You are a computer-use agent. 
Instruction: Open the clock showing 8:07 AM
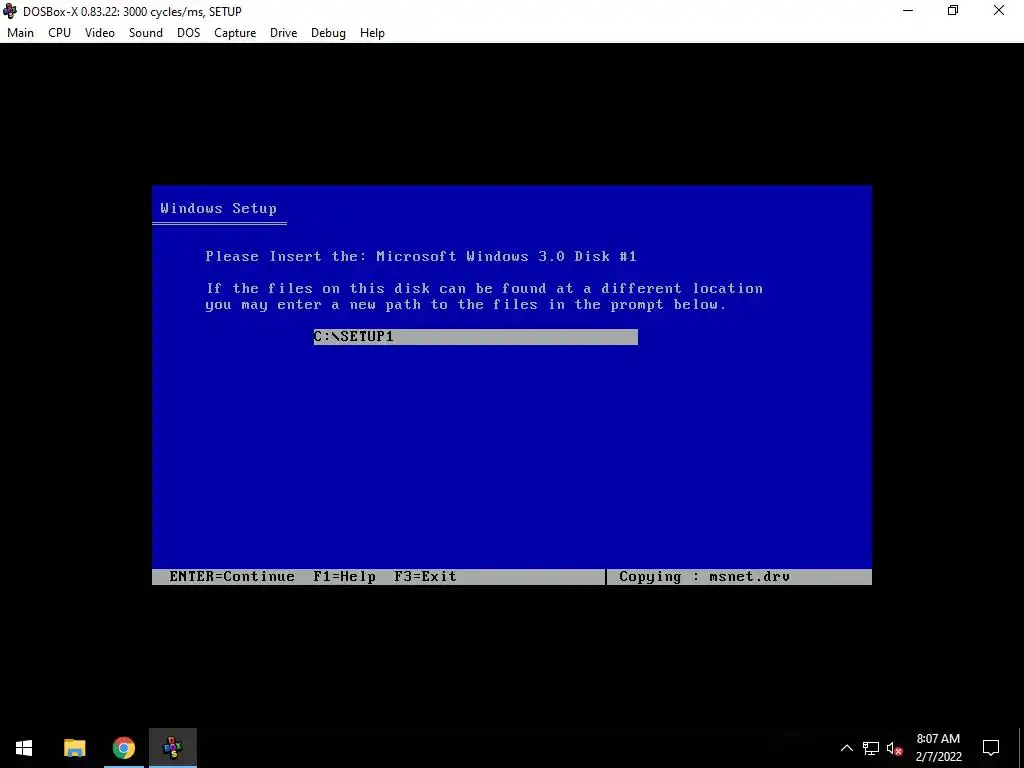tap(938, 748)
